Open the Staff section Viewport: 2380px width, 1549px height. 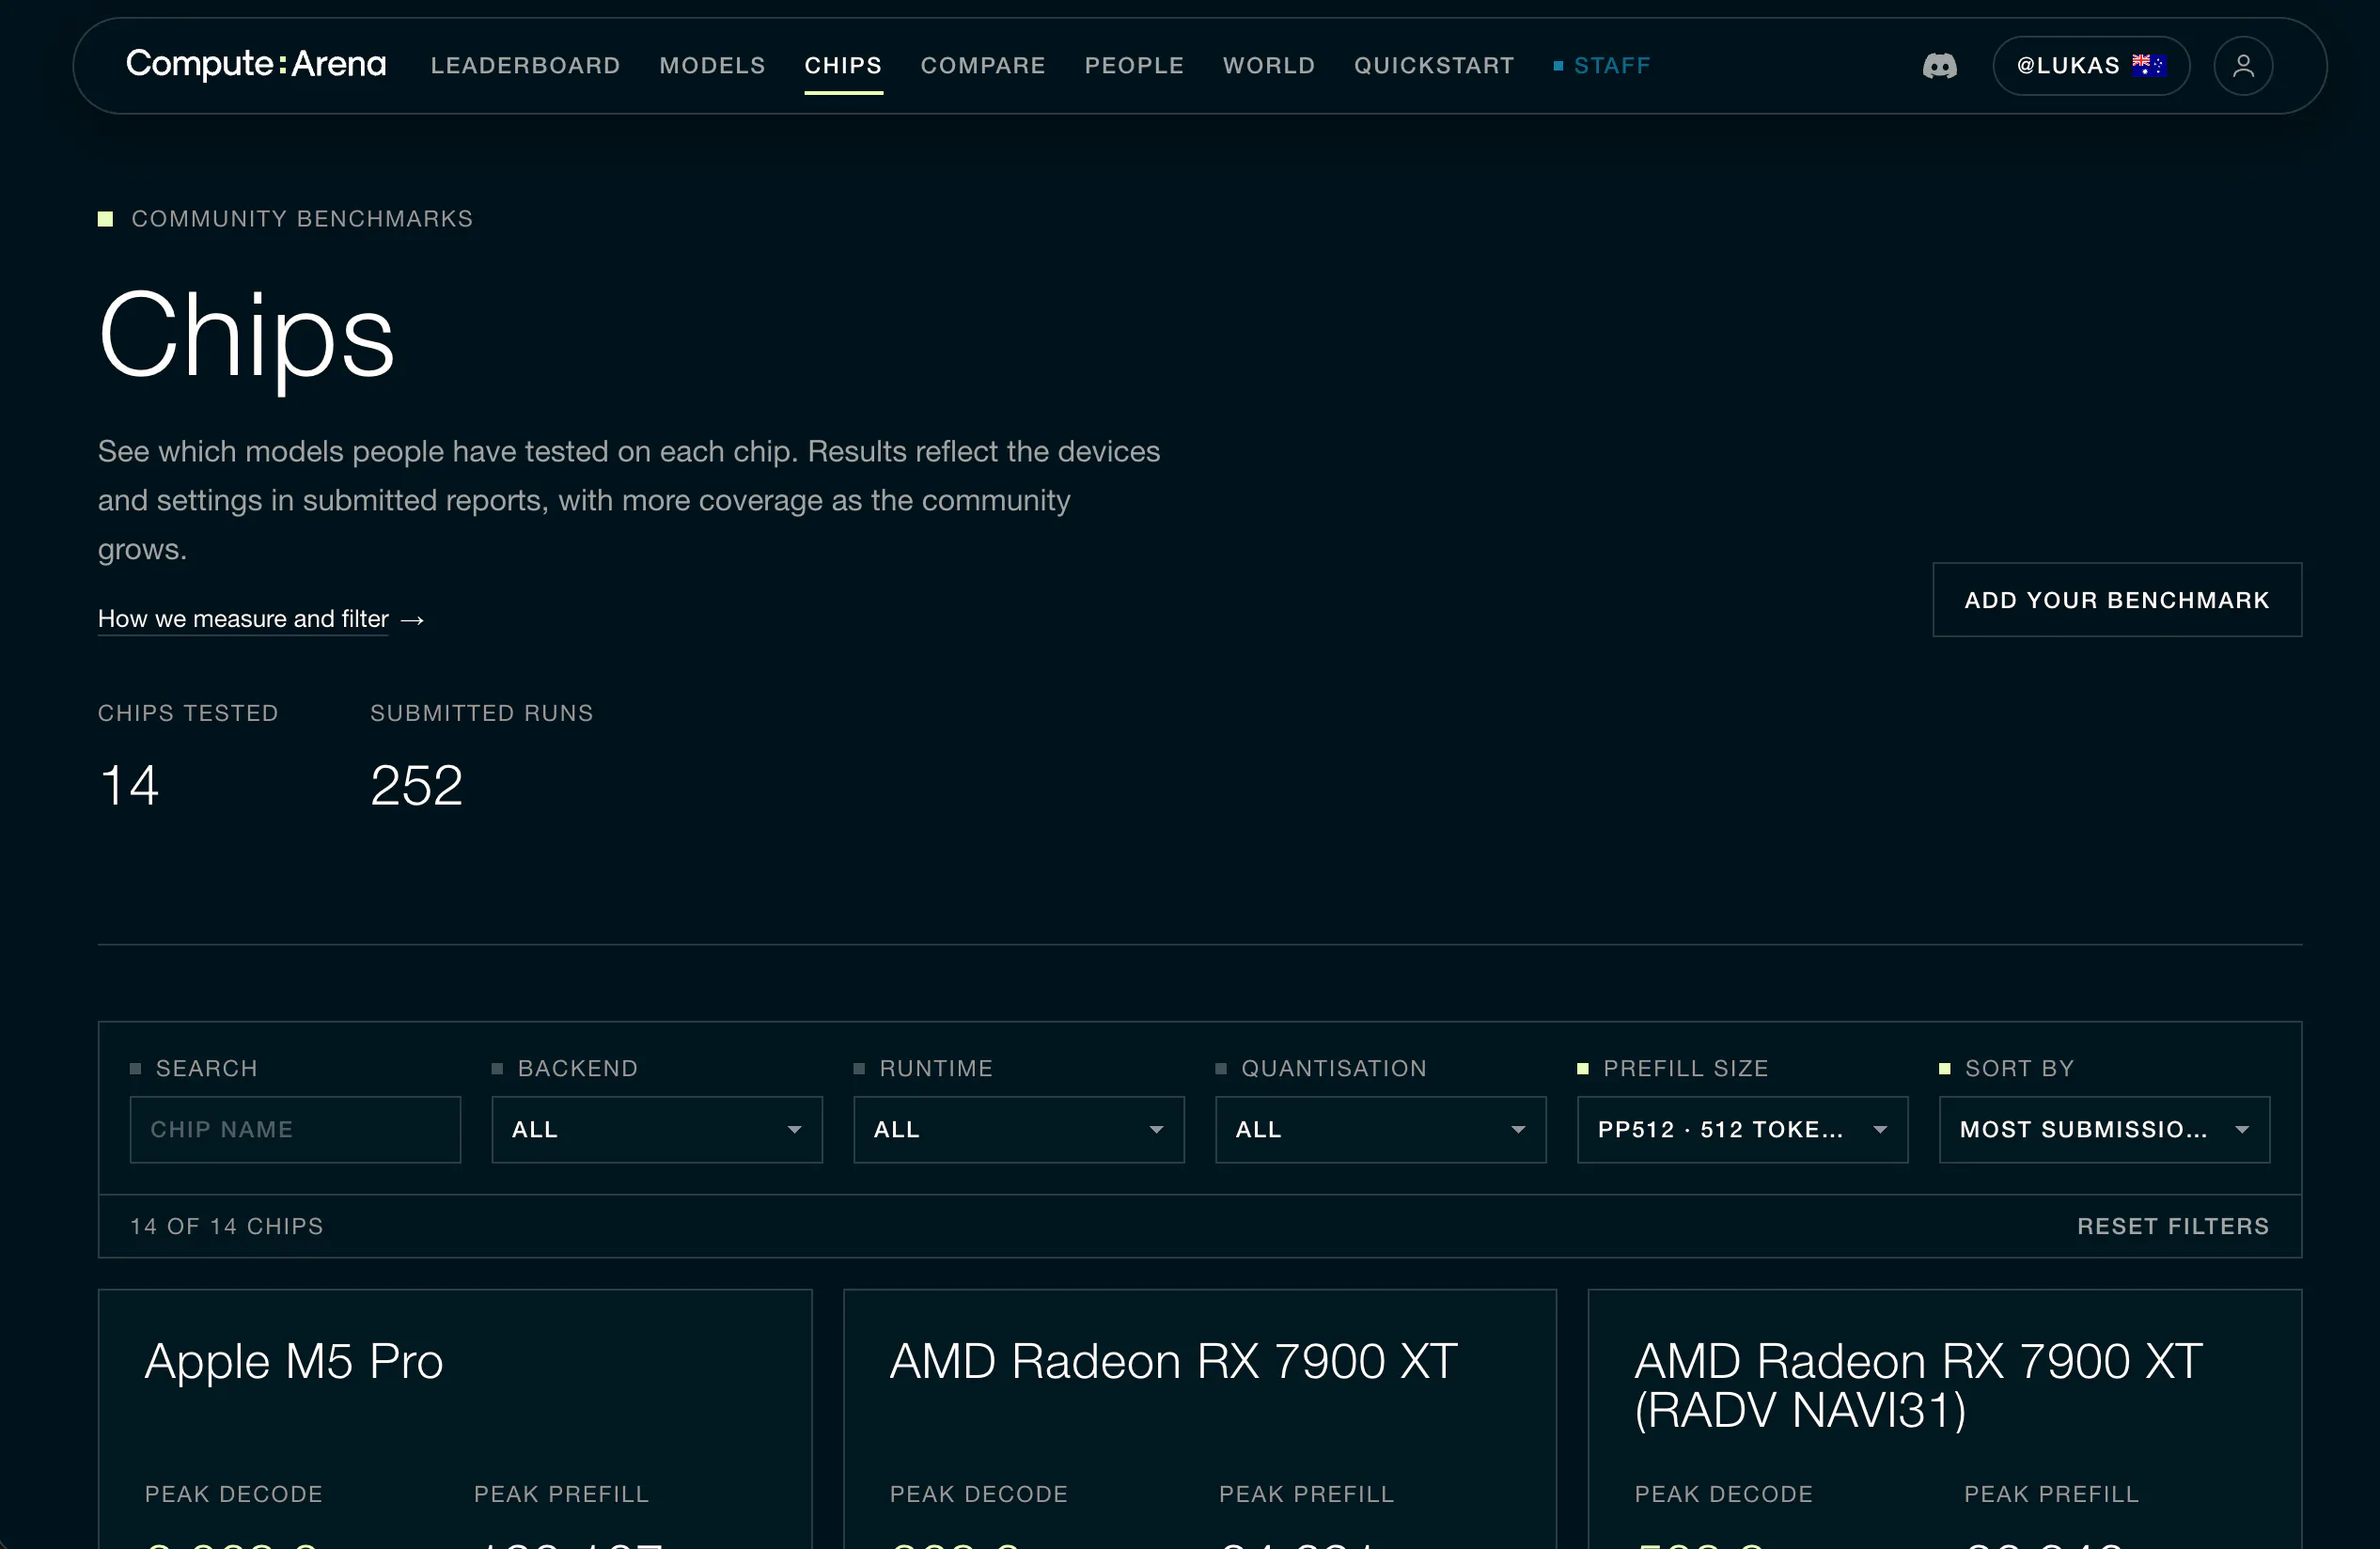[x=1602, y=66]
